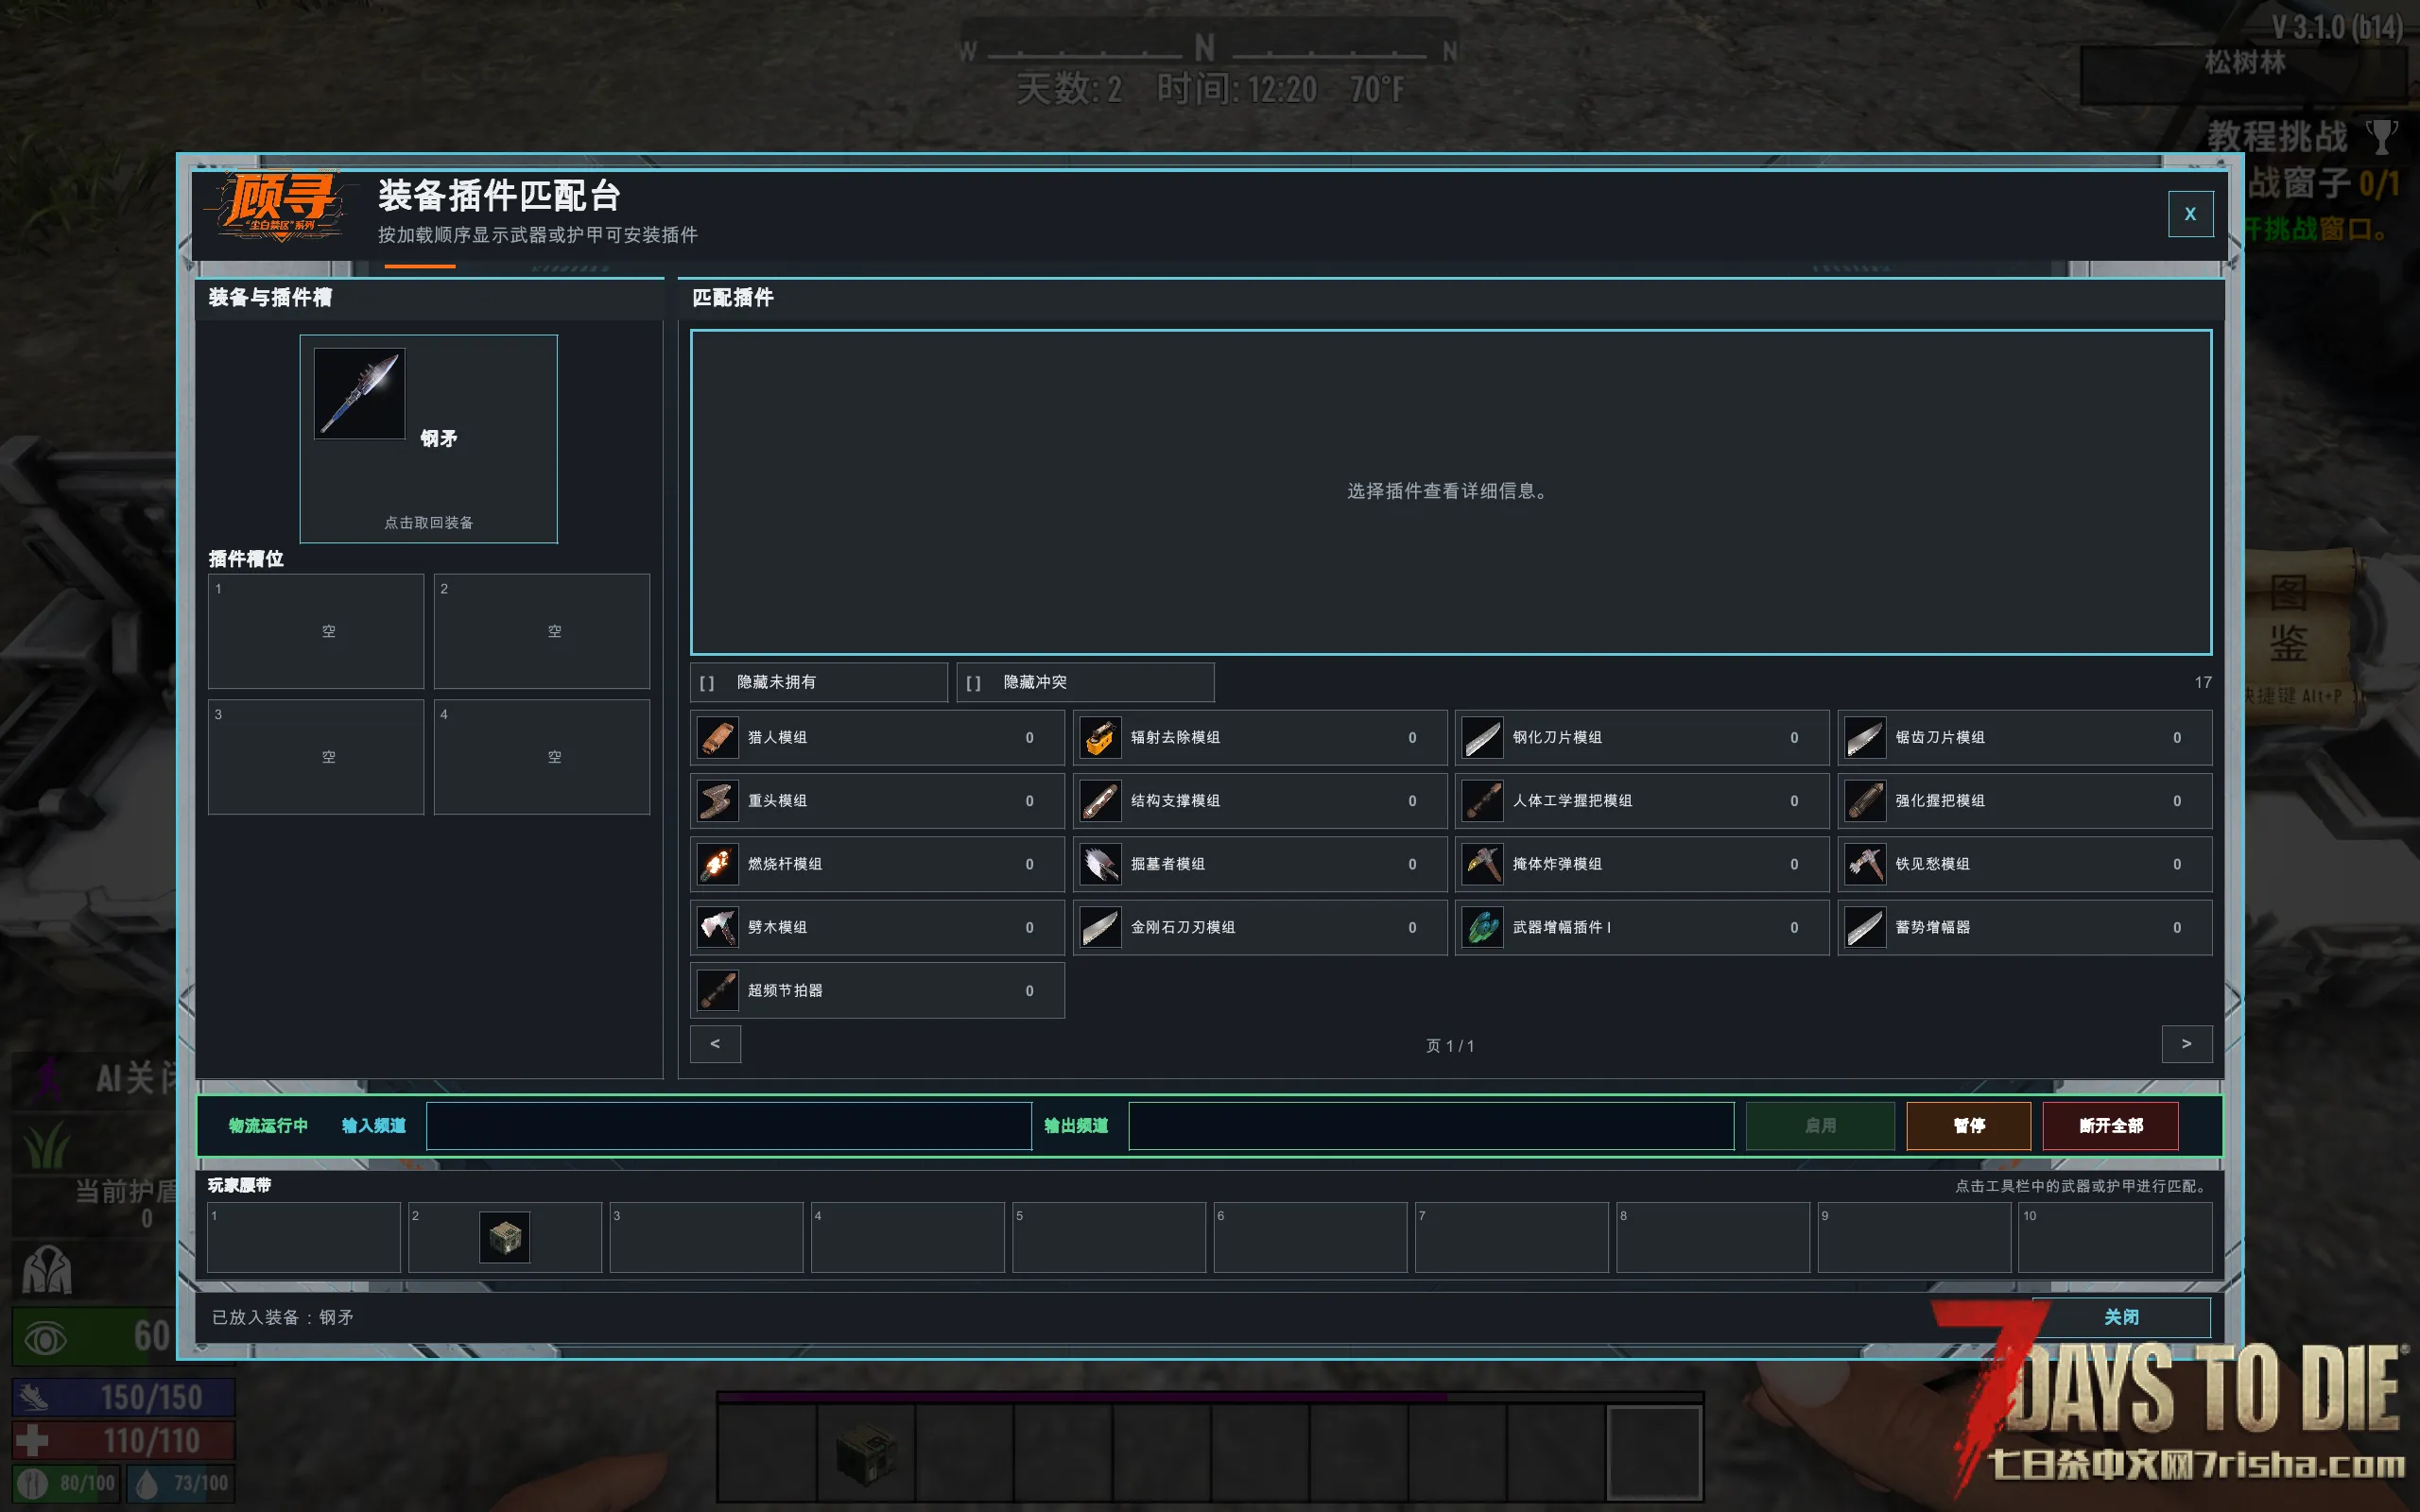2420x1512 pixels.
Task: Choose the 武器增幅插件 I icon
Action: [1482, 928]
